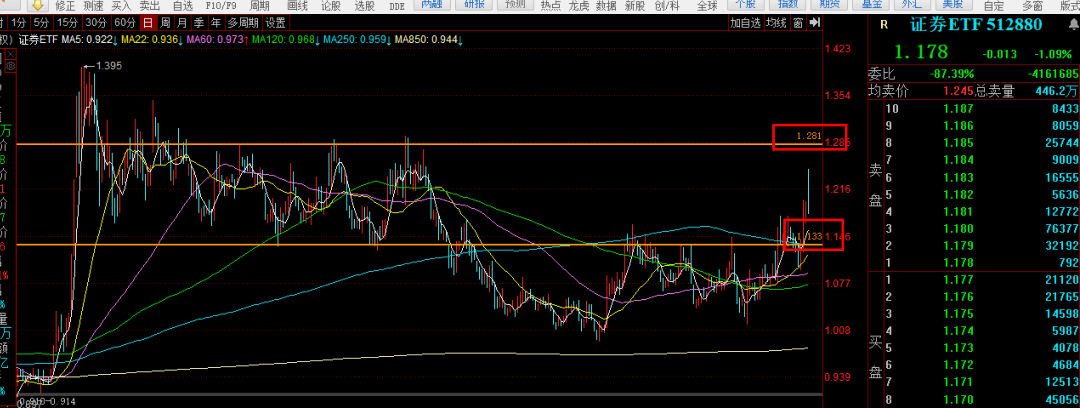Open the 热点 hot topics menu
The width and height of the screenshot is (1080, 408).
[551, 6]
